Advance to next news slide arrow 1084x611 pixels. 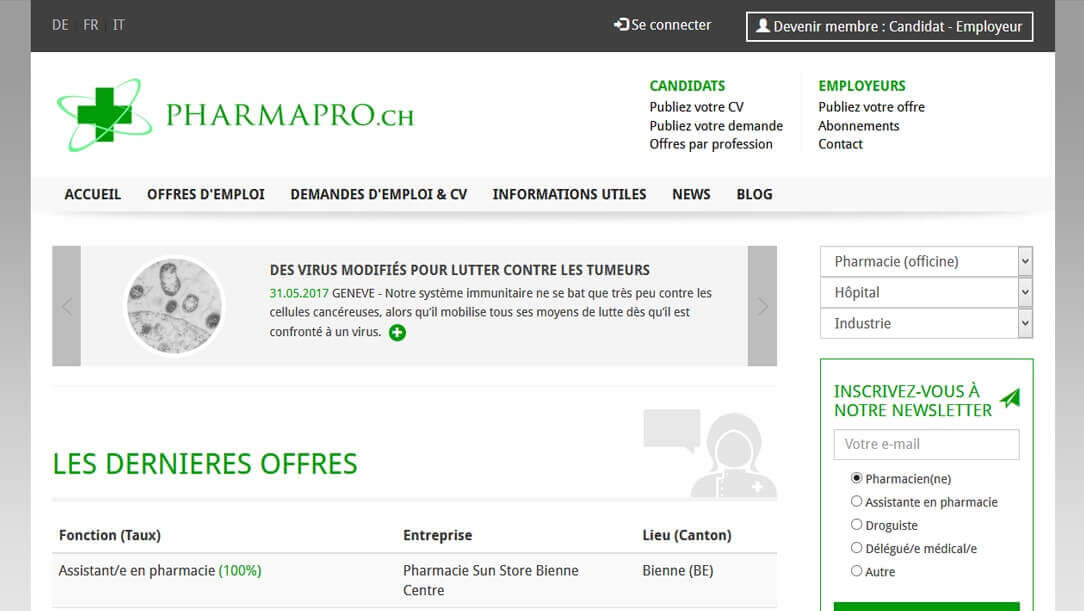762,306
